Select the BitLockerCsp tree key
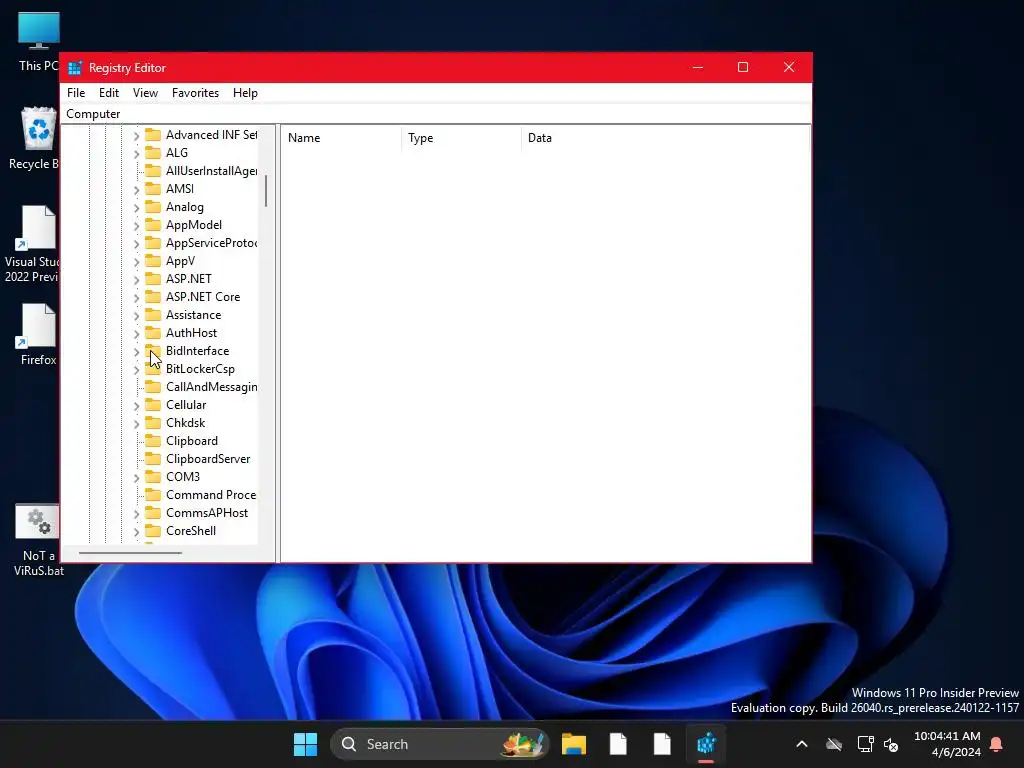This screenshot has width=1024, height=768. point(200,369)
